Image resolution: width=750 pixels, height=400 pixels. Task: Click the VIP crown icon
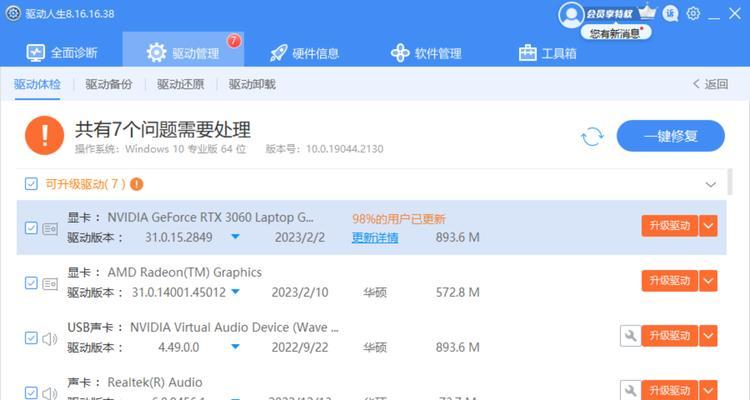tap(647, 11)
